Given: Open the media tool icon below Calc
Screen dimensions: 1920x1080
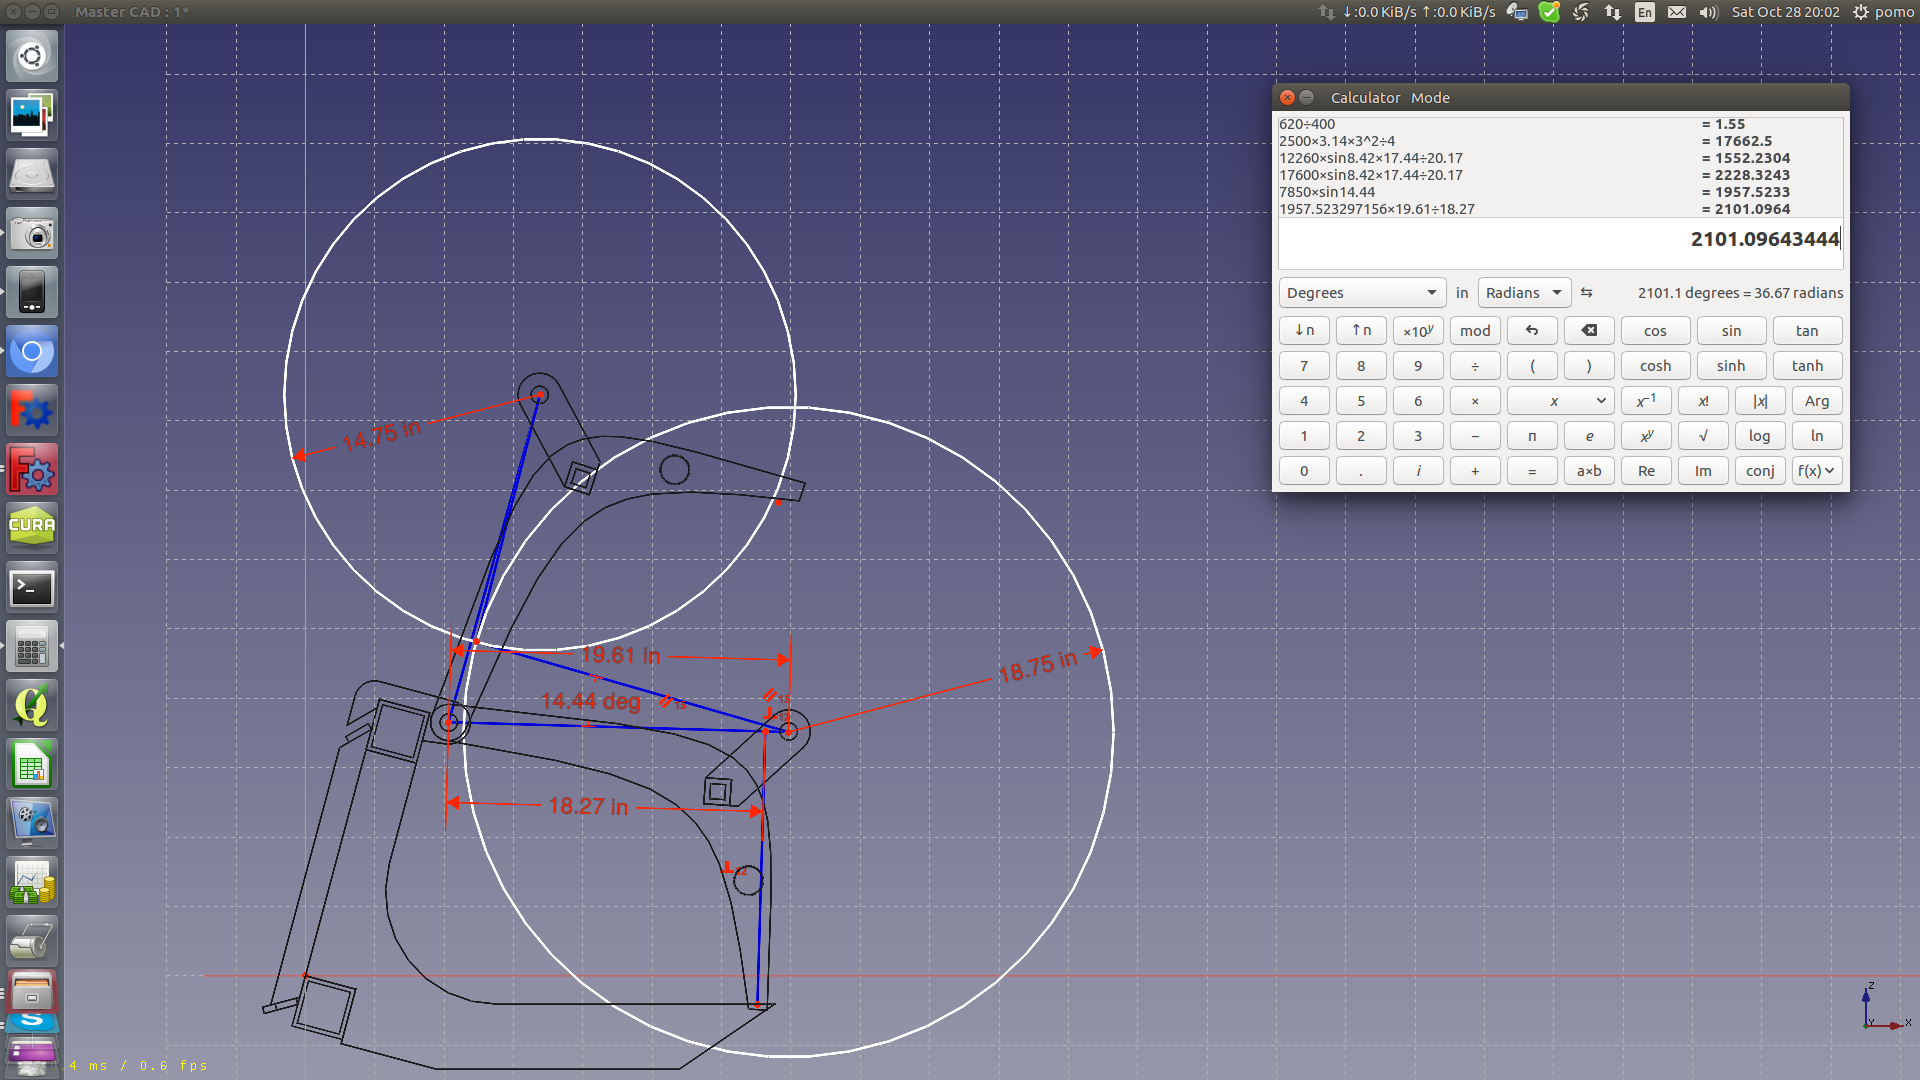Looking at the screenshot, I should pyautogui.click(x=32, y=824).
